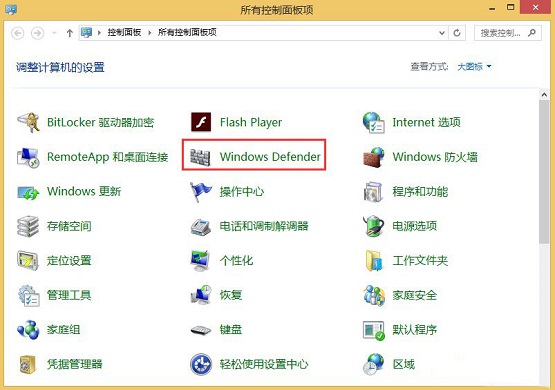
Task: Open the 轻松使用设置中心 icon
Action: coord(201,364)
